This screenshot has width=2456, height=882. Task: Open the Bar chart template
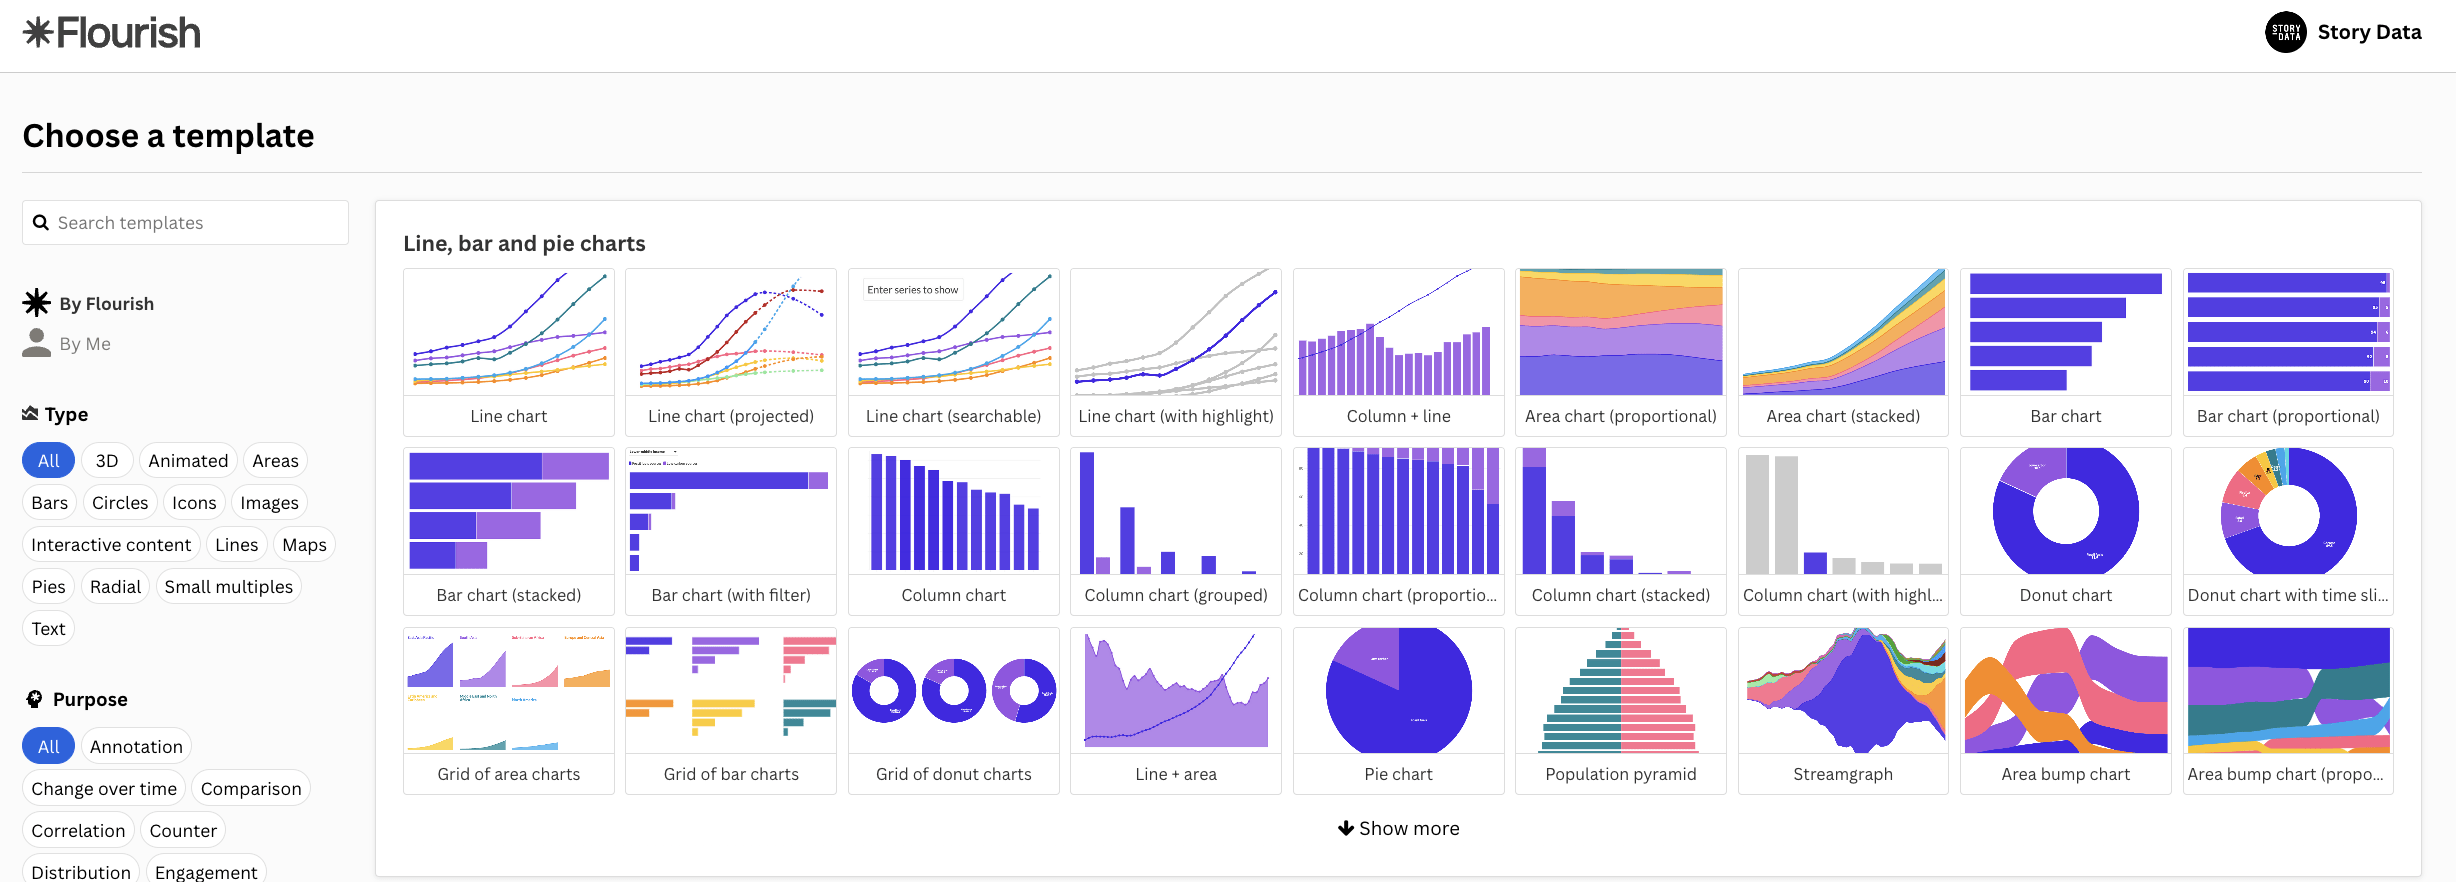(2066, 352)
